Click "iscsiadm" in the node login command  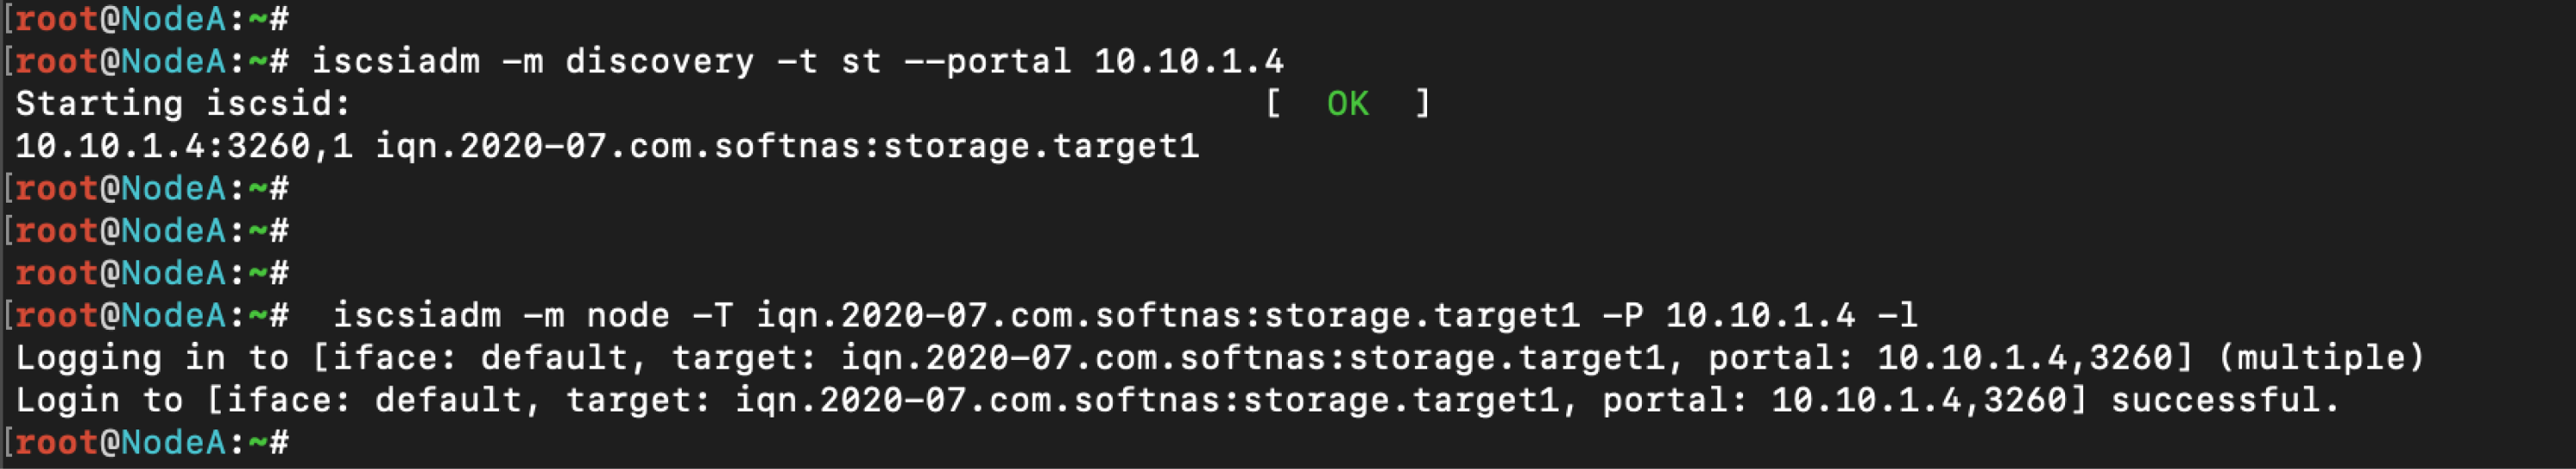tap(416, 315)
